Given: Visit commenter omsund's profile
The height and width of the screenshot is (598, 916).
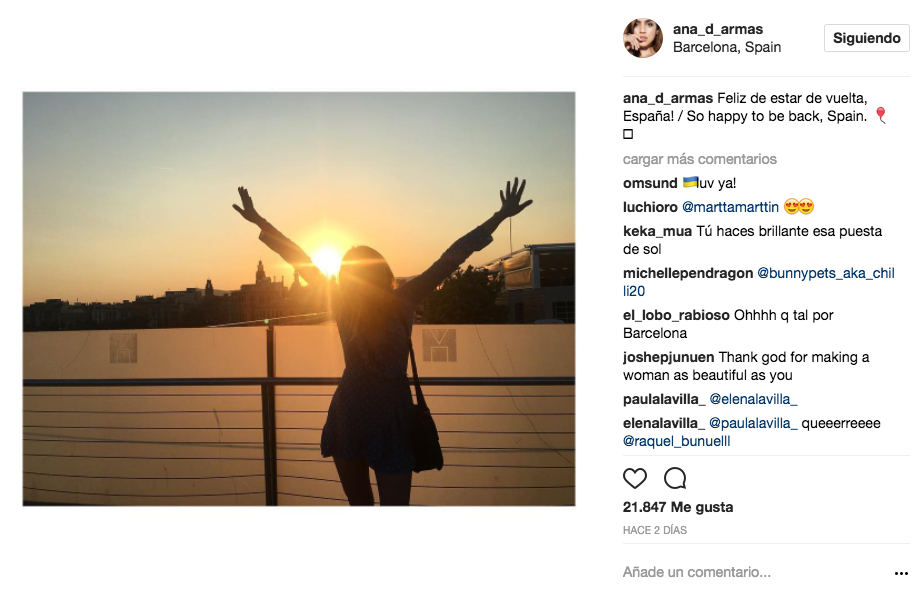Looking at the screenshot, I should (x=650, y=183).
